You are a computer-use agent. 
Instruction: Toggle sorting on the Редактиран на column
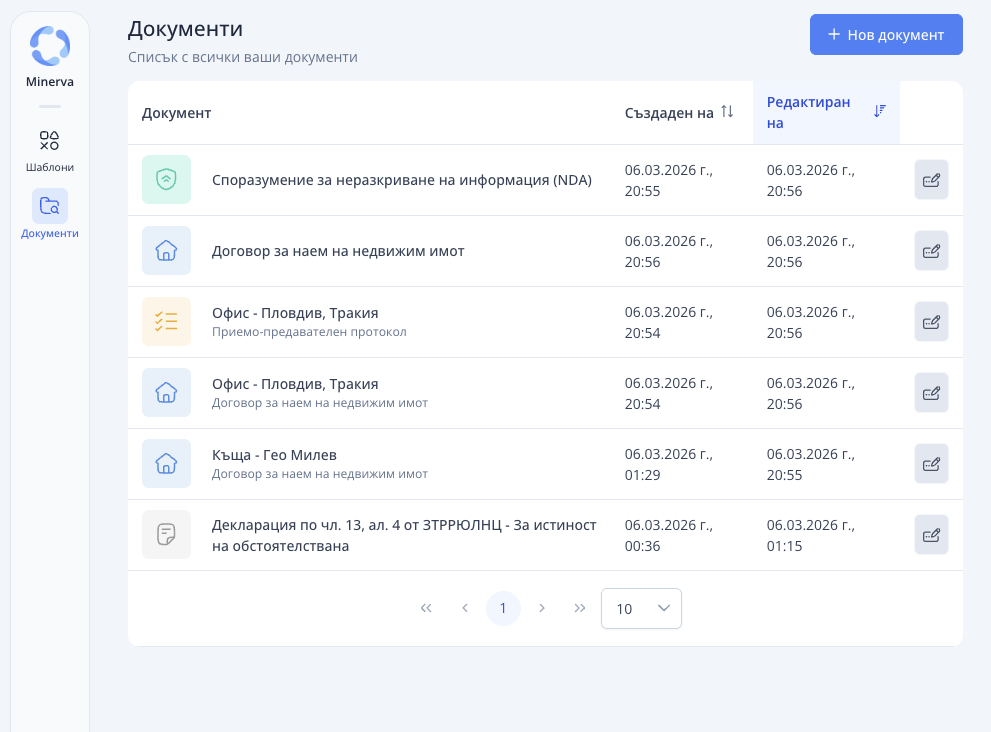(879, 111)
